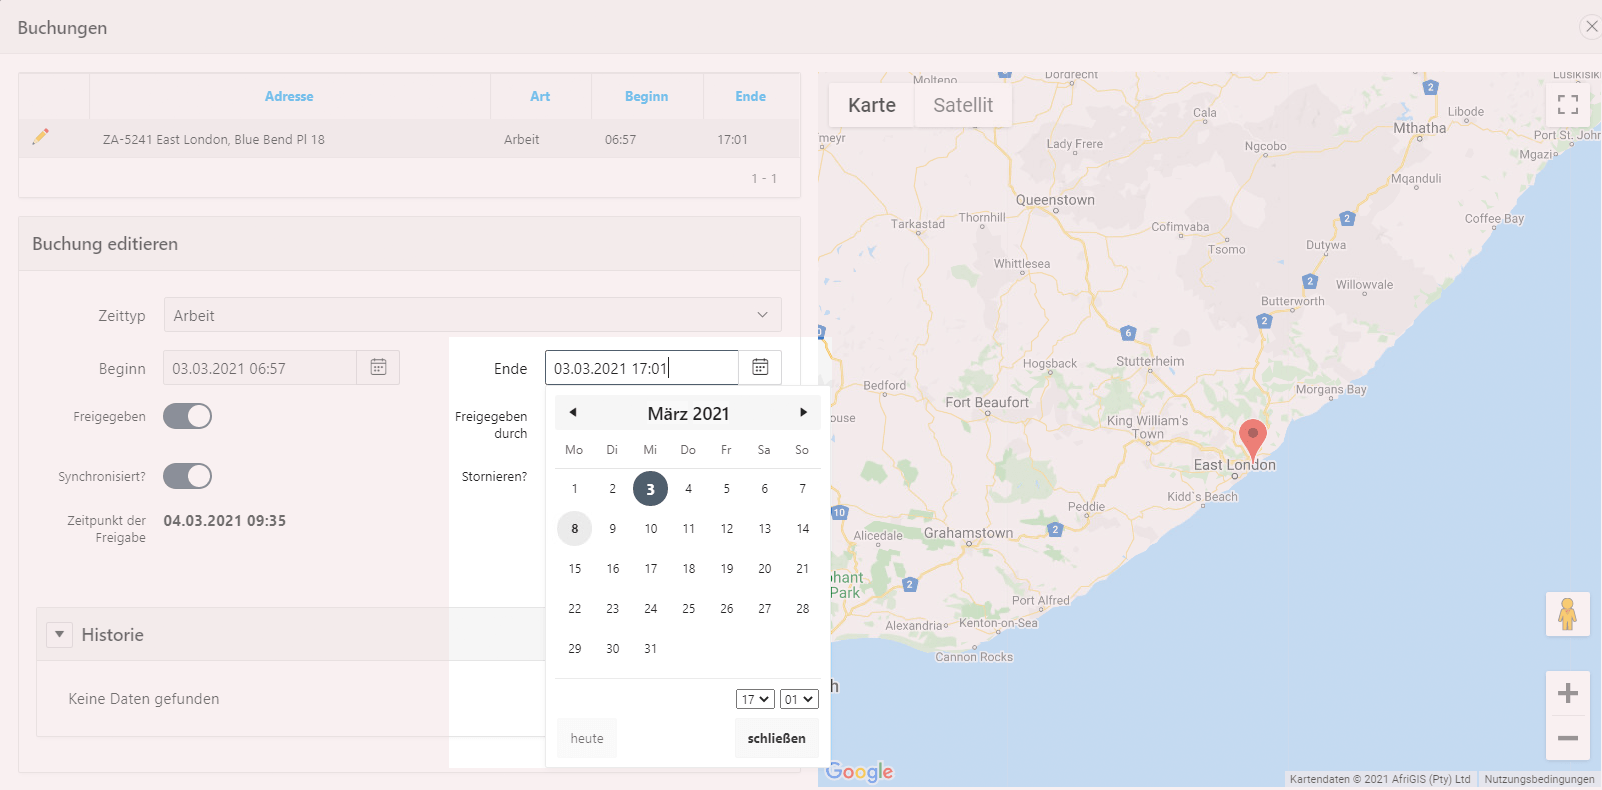Toggle the Synchronisiert switch
1602x790 pixels.
point(188,476)
